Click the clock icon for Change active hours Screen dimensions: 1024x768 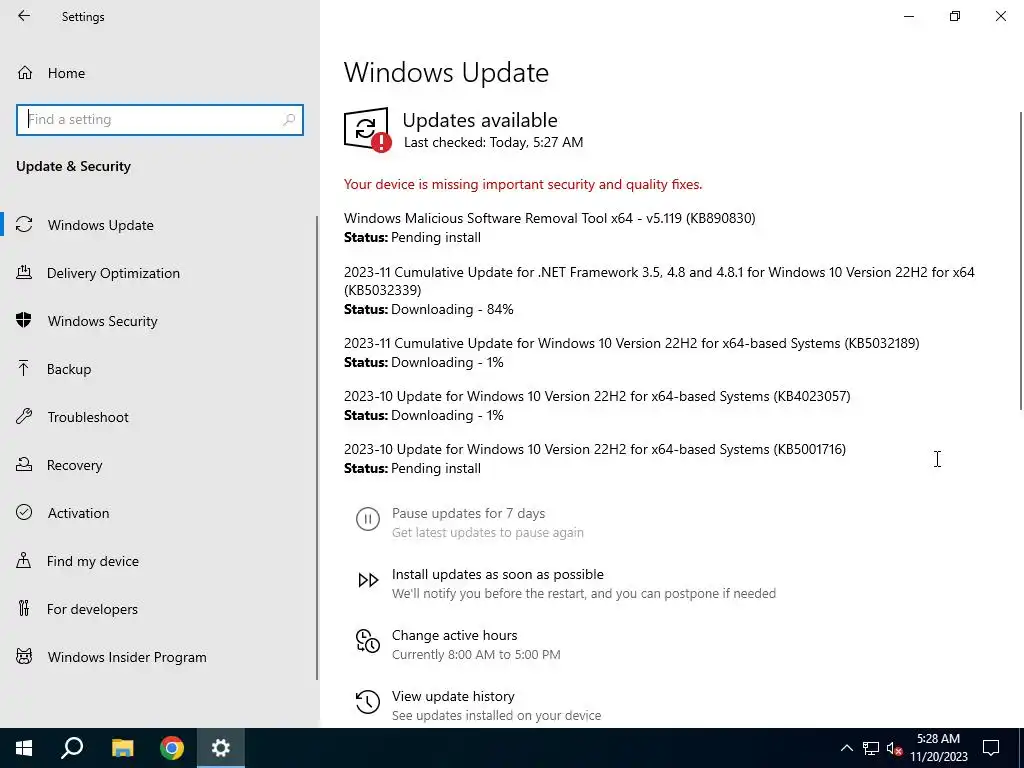[x=368, y=641]
